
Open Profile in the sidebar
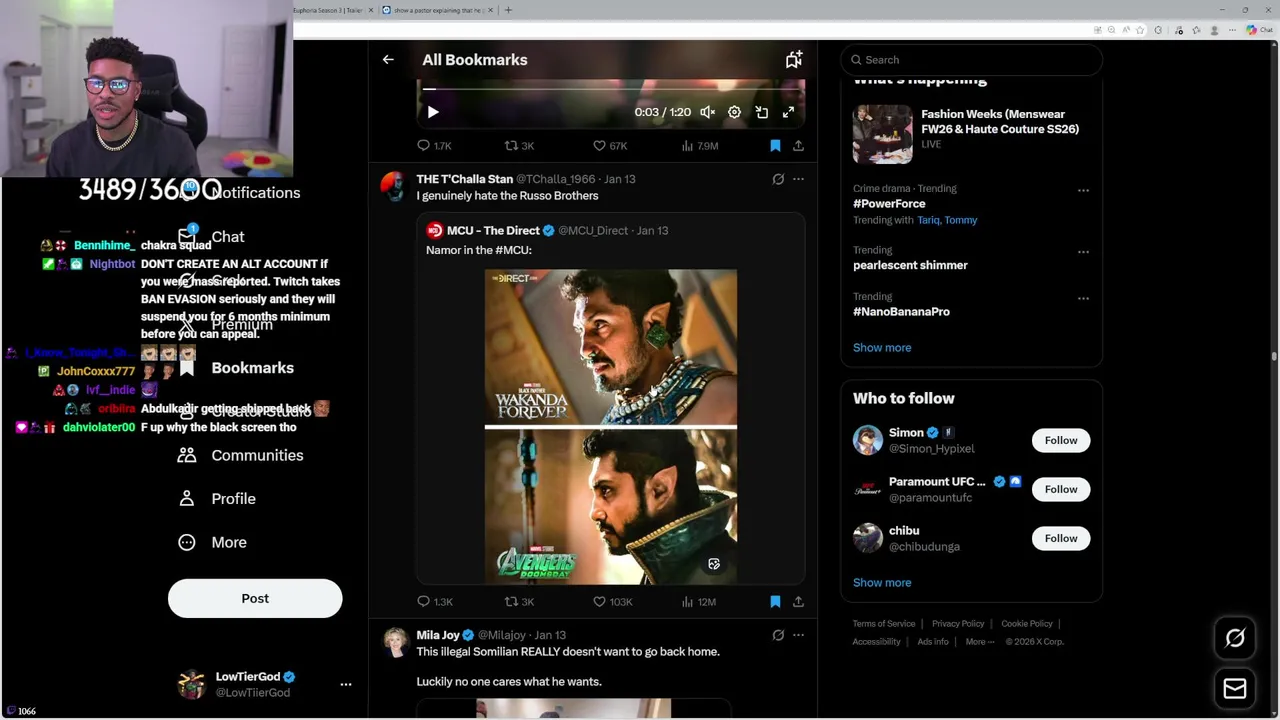(217, 499)
